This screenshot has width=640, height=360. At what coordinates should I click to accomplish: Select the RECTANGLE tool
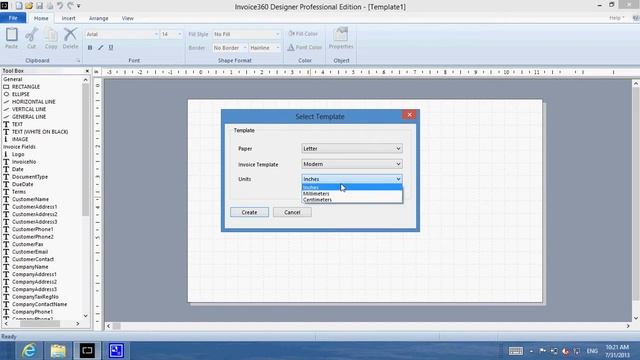[x=25, y=87]
